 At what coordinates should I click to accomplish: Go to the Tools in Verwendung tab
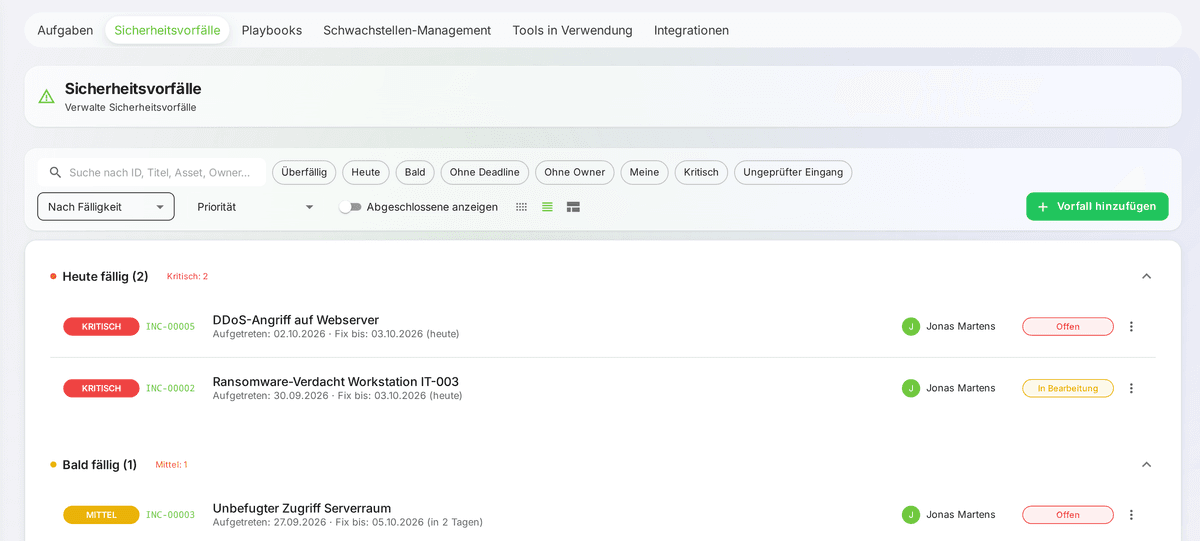(573, 30)
